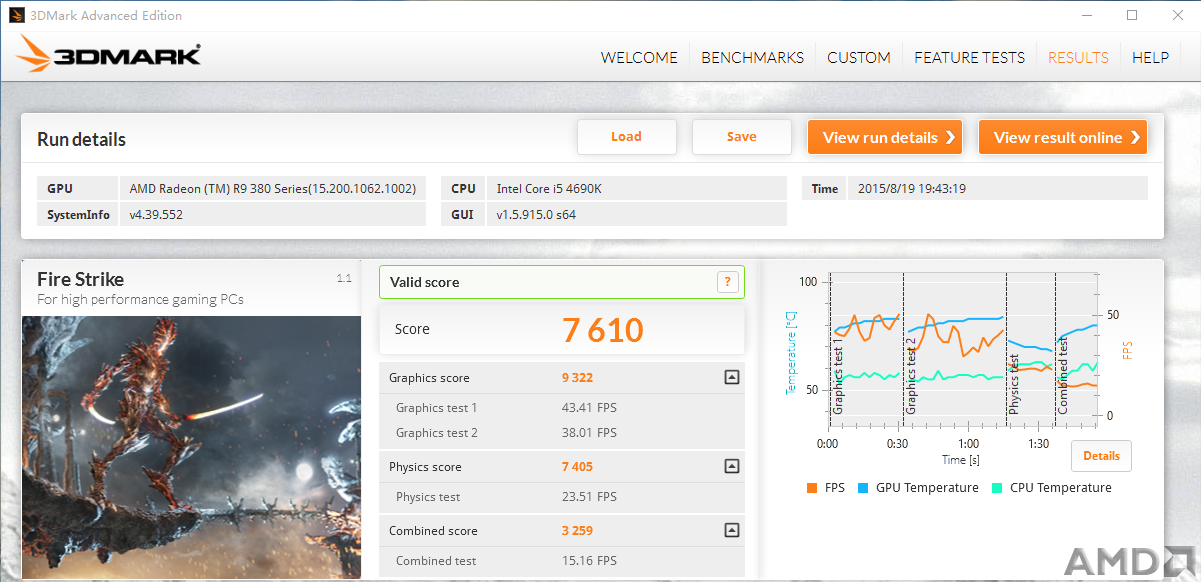The width and height of the screenshot is (1201, 582).
Task: Select the RESULTS tab
Action: 1078,57
